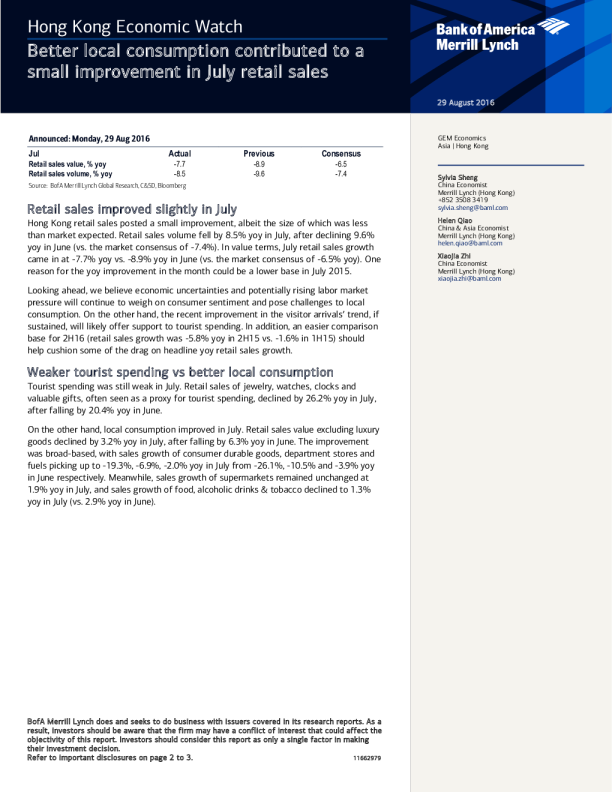This screenshot has width=612, height=792.
Task: Click the 'Retail sales improved slightly in July' heading
Action: click(132, 210)
